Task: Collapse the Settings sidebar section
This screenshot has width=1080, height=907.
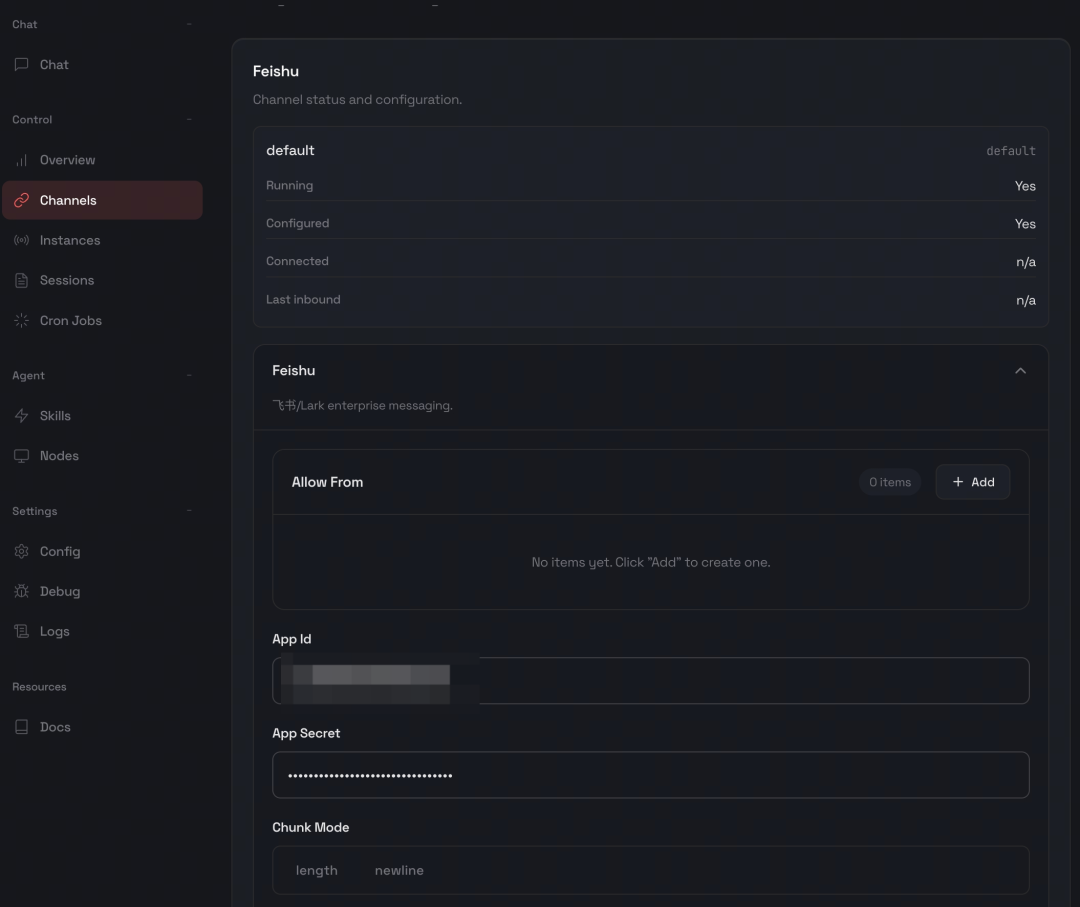Action: tap(189, 511)
